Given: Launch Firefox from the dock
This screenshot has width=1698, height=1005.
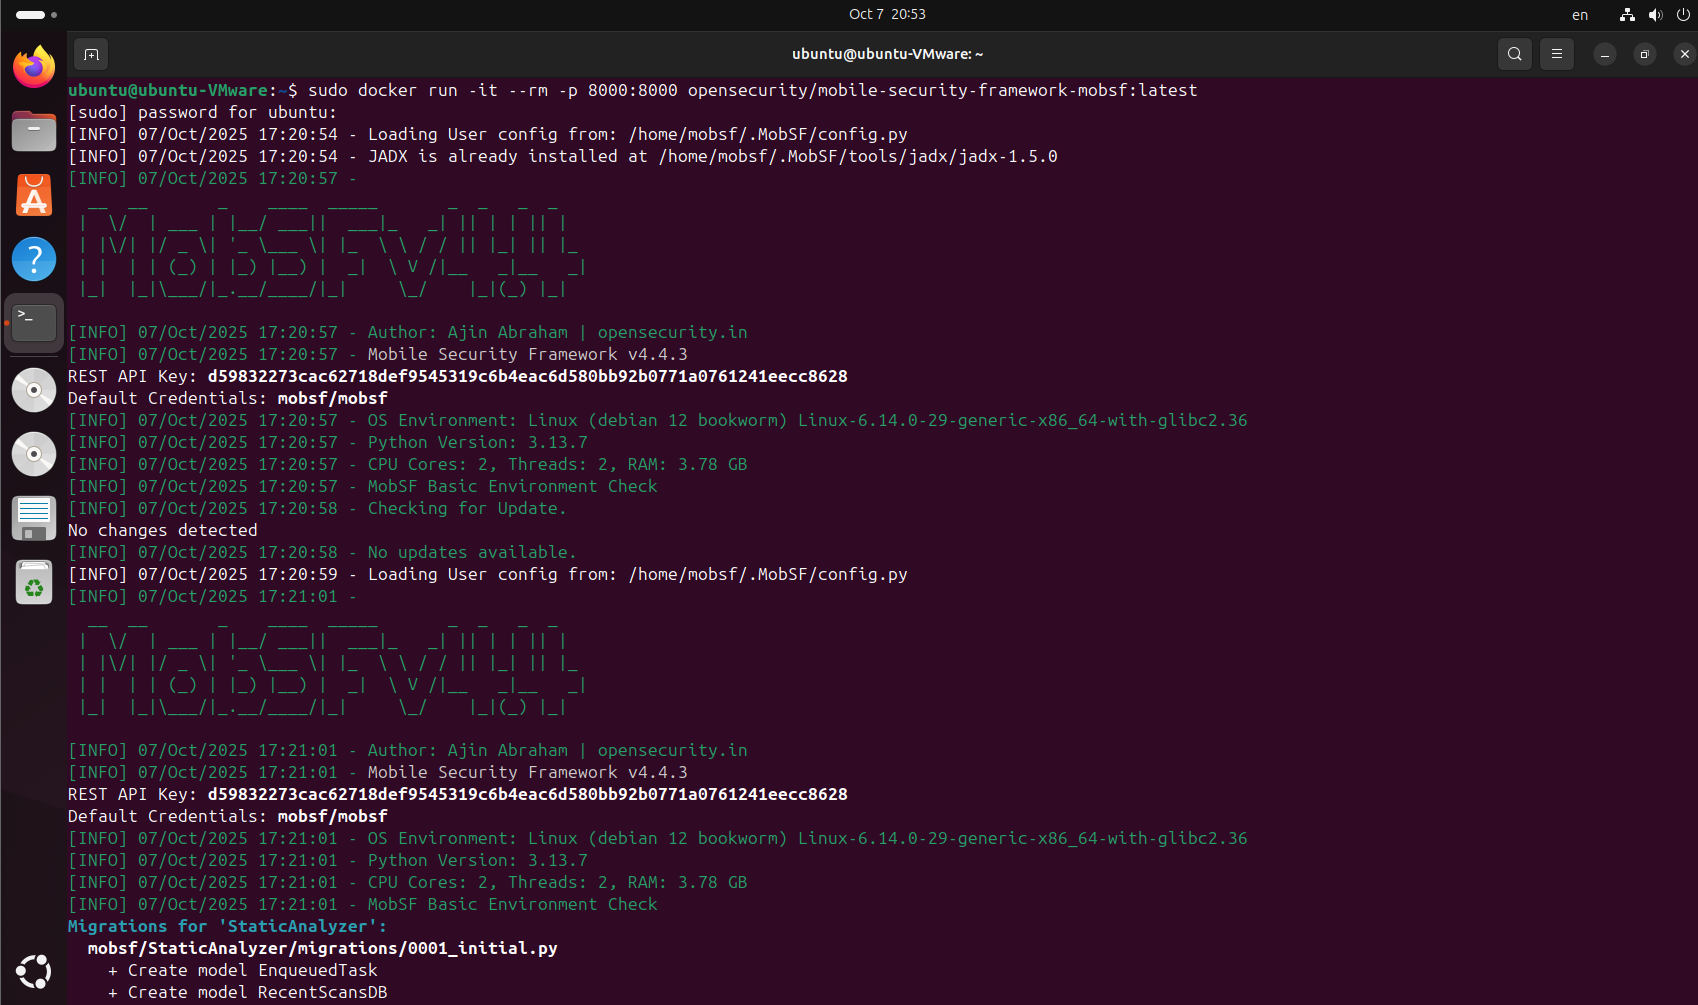Looking at the screenshot, I should coord(34,67).
